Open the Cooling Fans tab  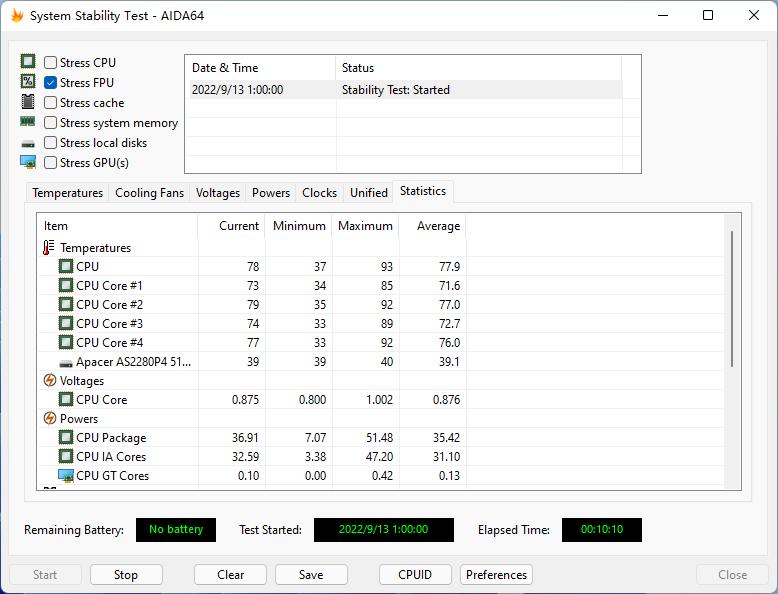click(x=149, y=193)
